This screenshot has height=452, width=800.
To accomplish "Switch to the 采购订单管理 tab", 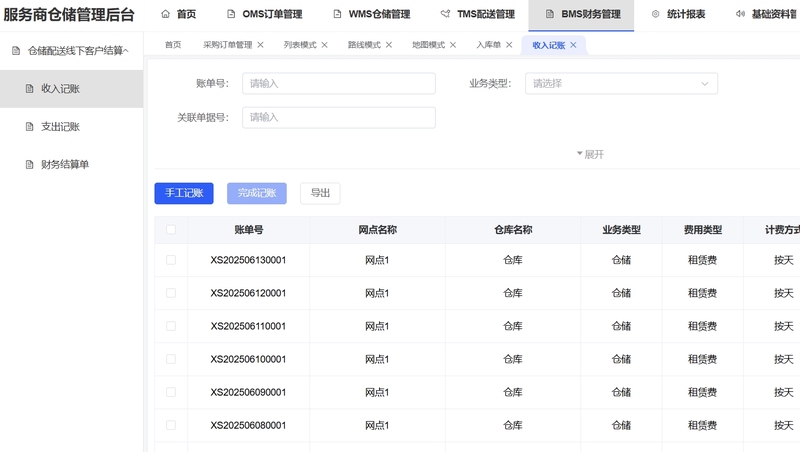I will [x=228, y=45].
